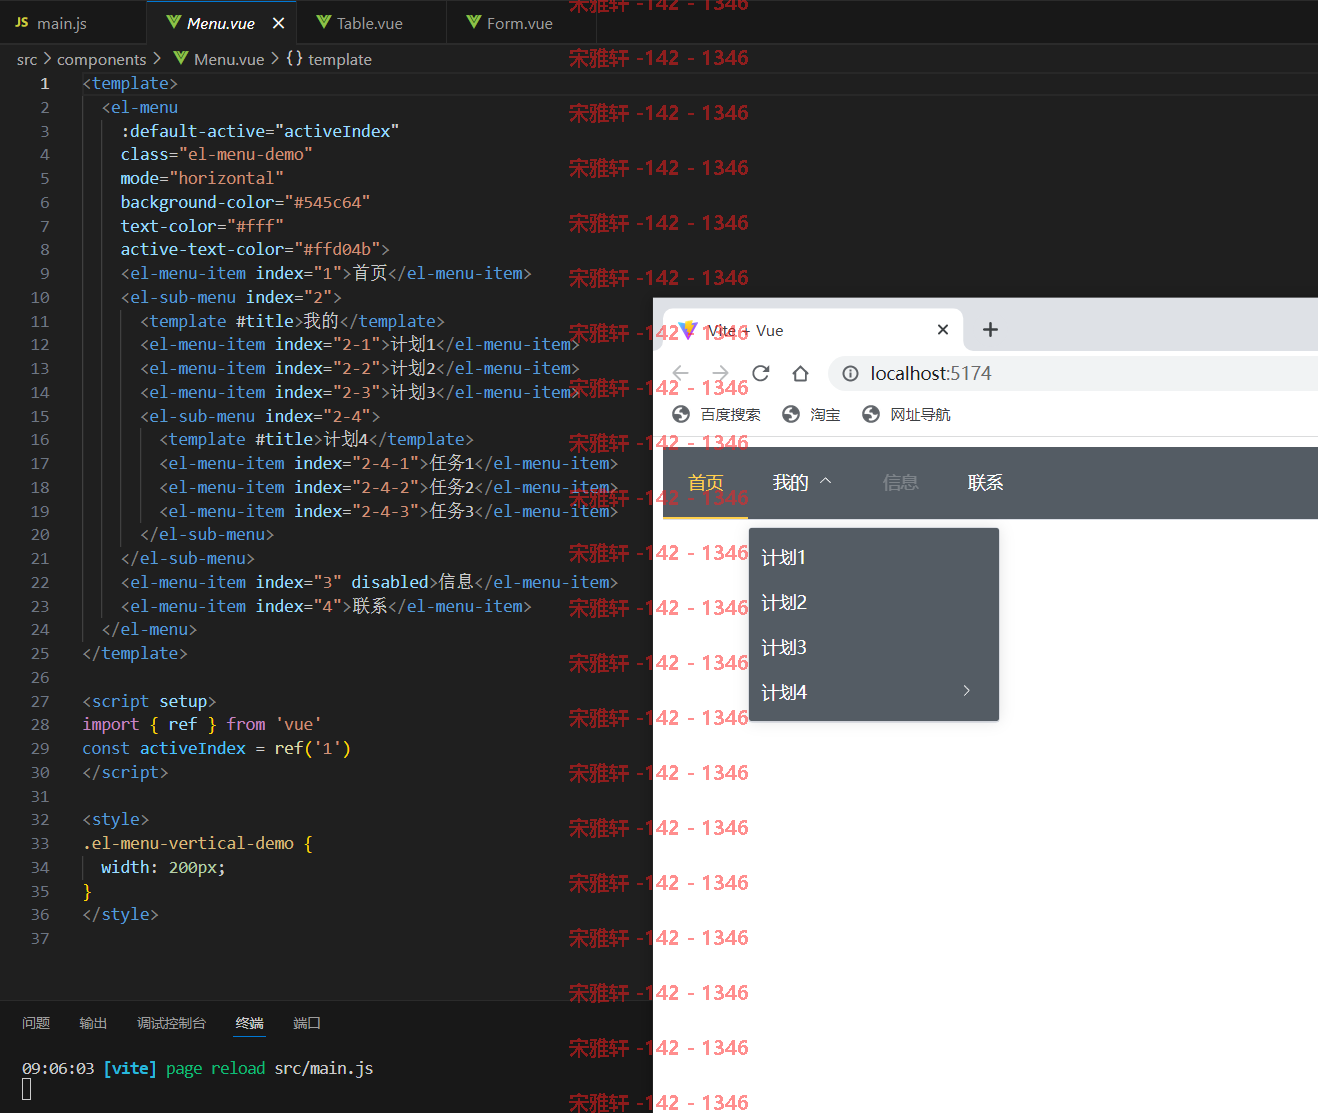
Task: Switch to the main.js editor tab
Action: (x=62, y=23)
